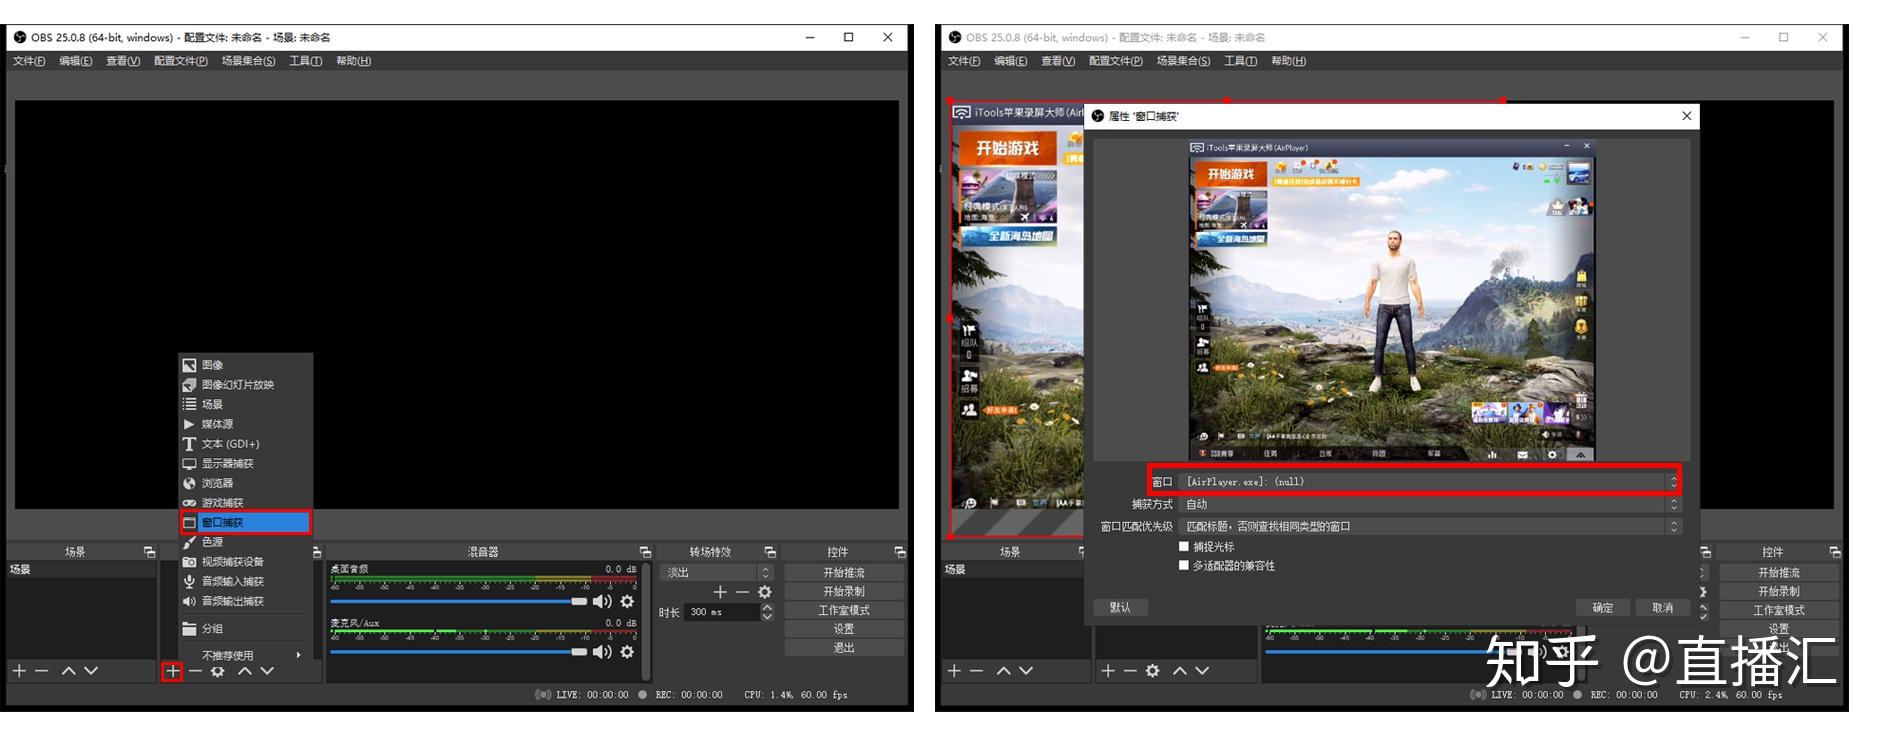Choose 图像幻灯片放映 from the add source menu
Screen dimensions: 1889x742
point(246,385)
